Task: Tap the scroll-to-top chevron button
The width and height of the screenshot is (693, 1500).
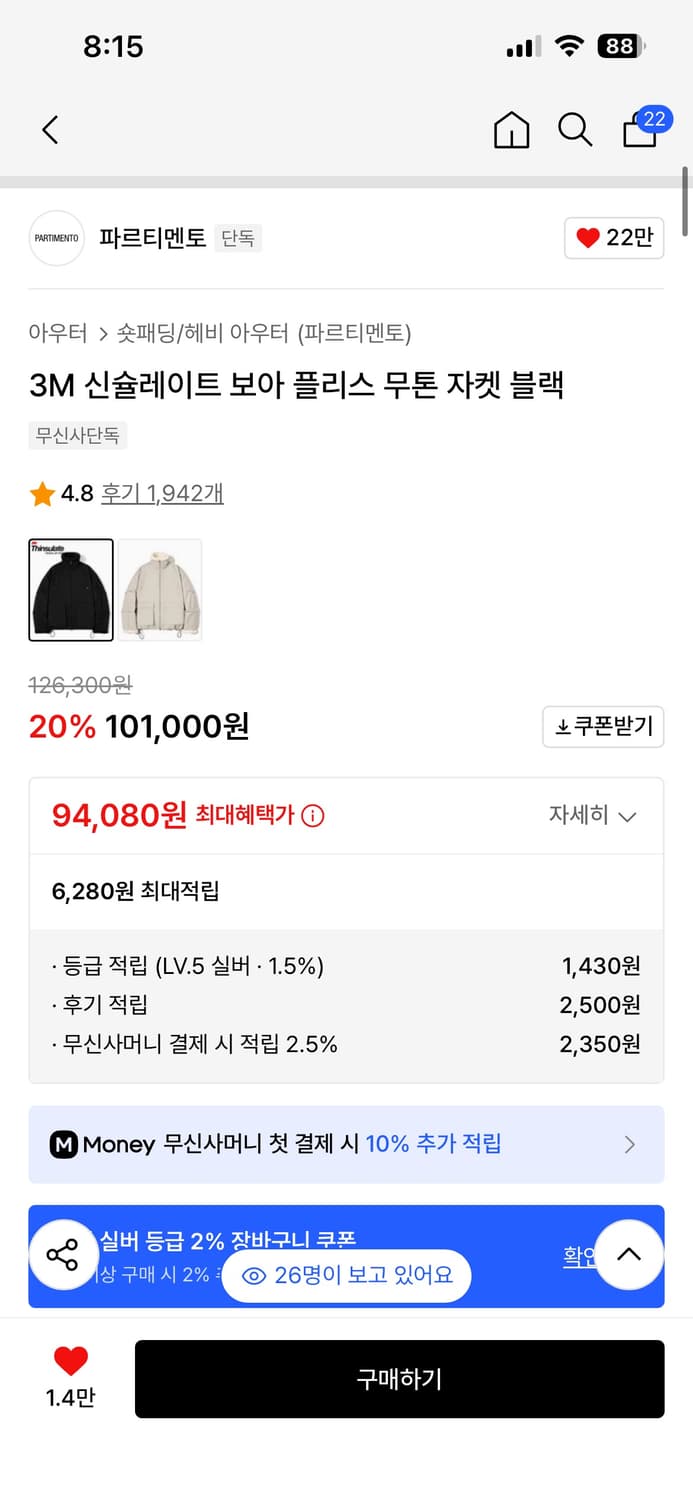Action: click(629, 1255)
